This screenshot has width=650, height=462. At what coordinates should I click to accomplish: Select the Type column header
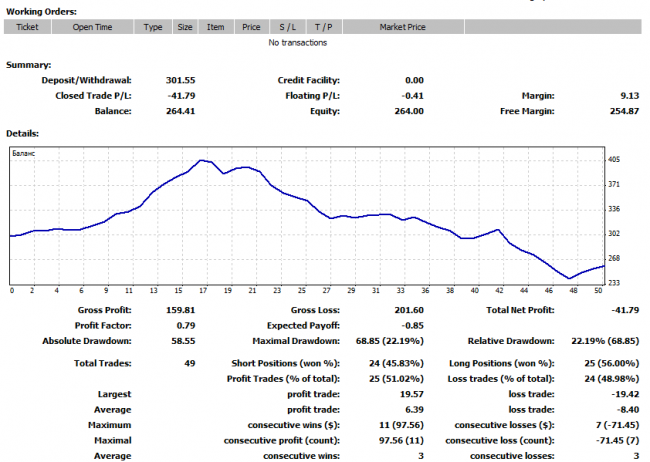tap(153, 27)
